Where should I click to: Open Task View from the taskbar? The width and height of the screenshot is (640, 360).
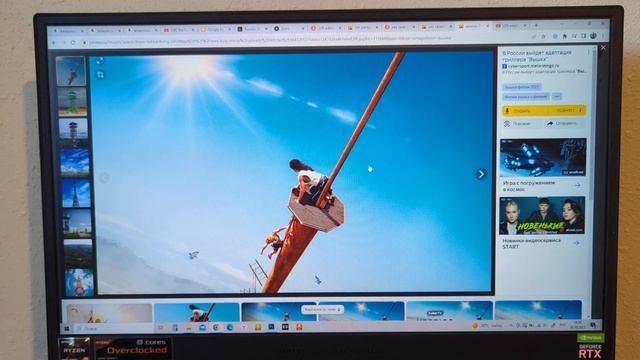tap(161, 328)
